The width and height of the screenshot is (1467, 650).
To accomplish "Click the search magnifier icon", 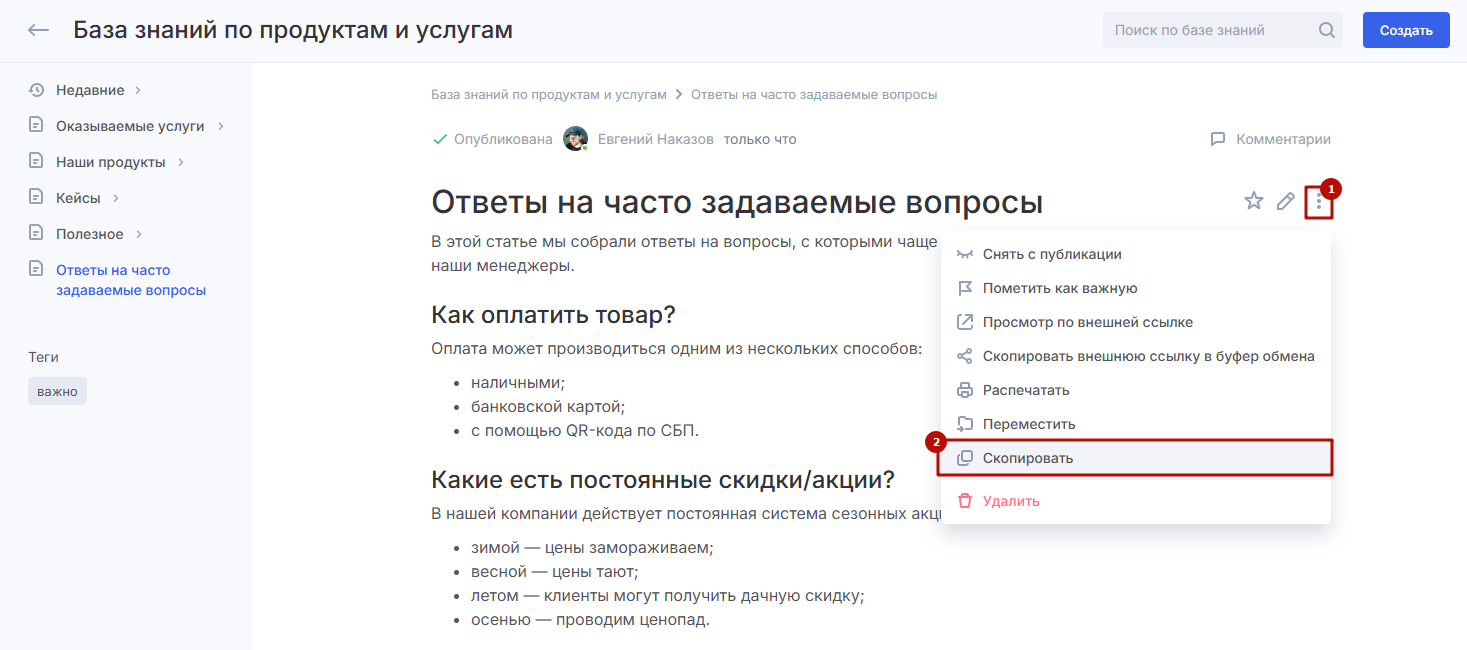I will 1327,30.
